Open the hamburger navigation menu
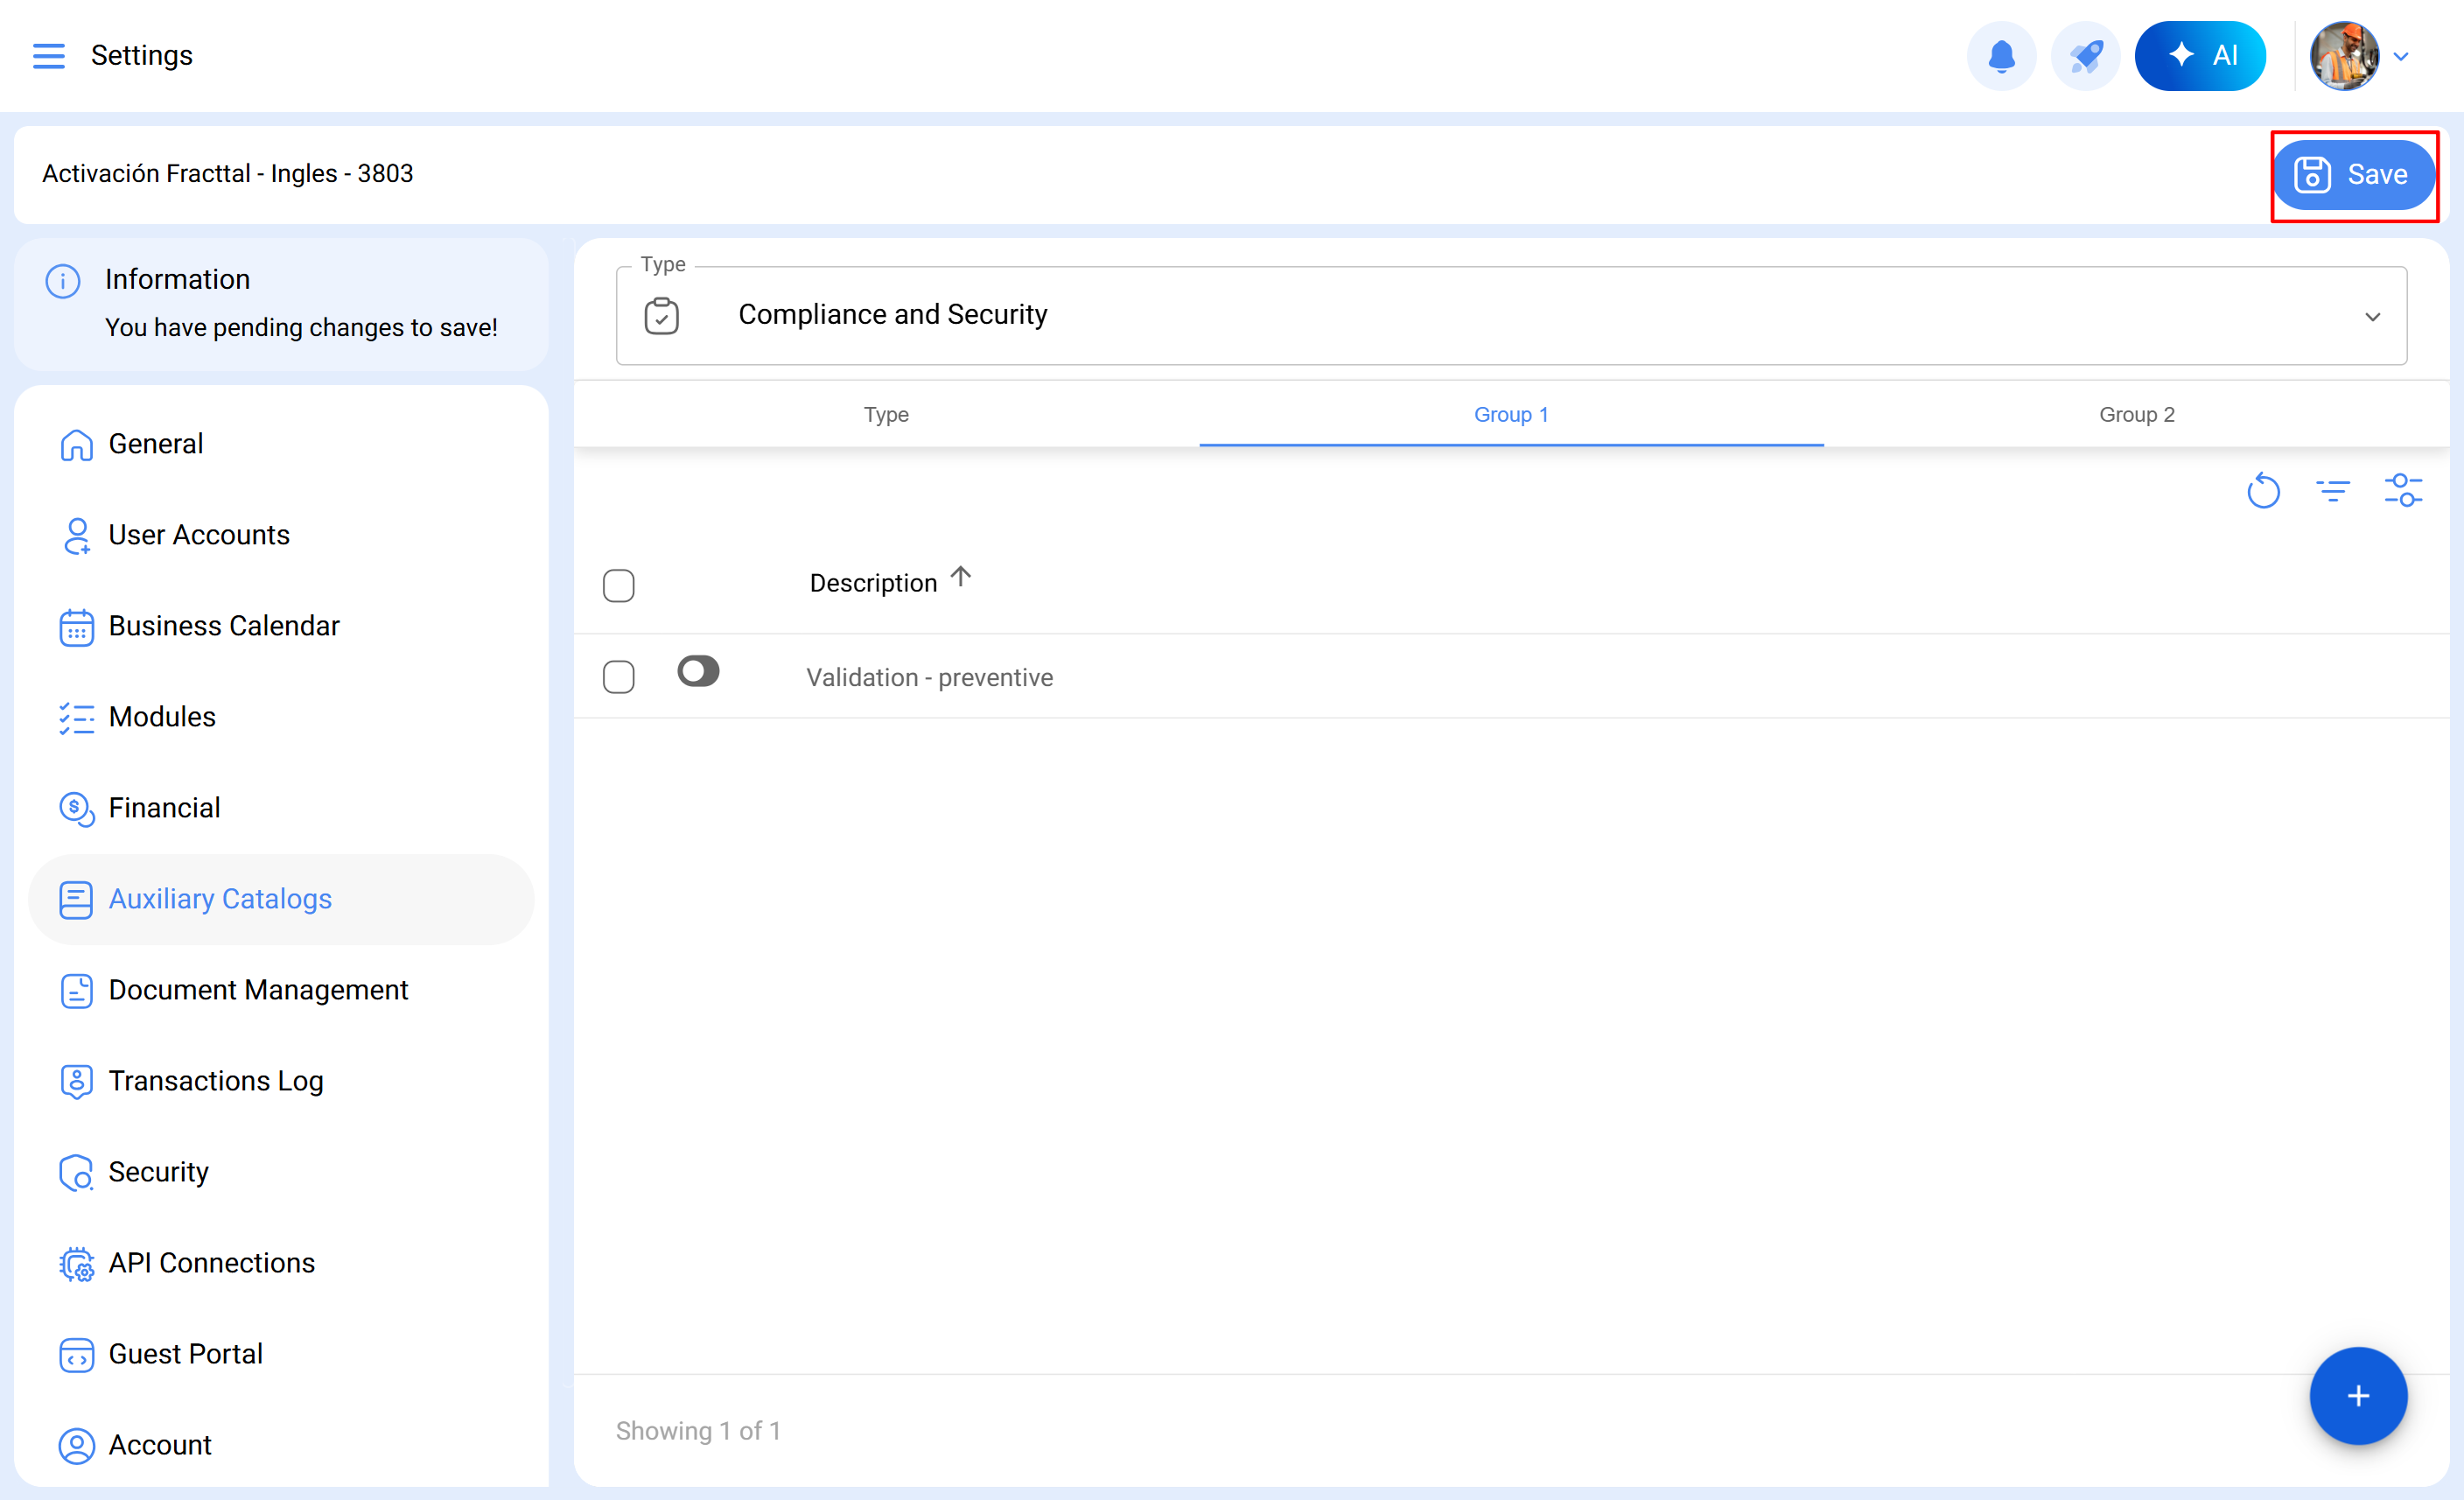 pos(48,56)
